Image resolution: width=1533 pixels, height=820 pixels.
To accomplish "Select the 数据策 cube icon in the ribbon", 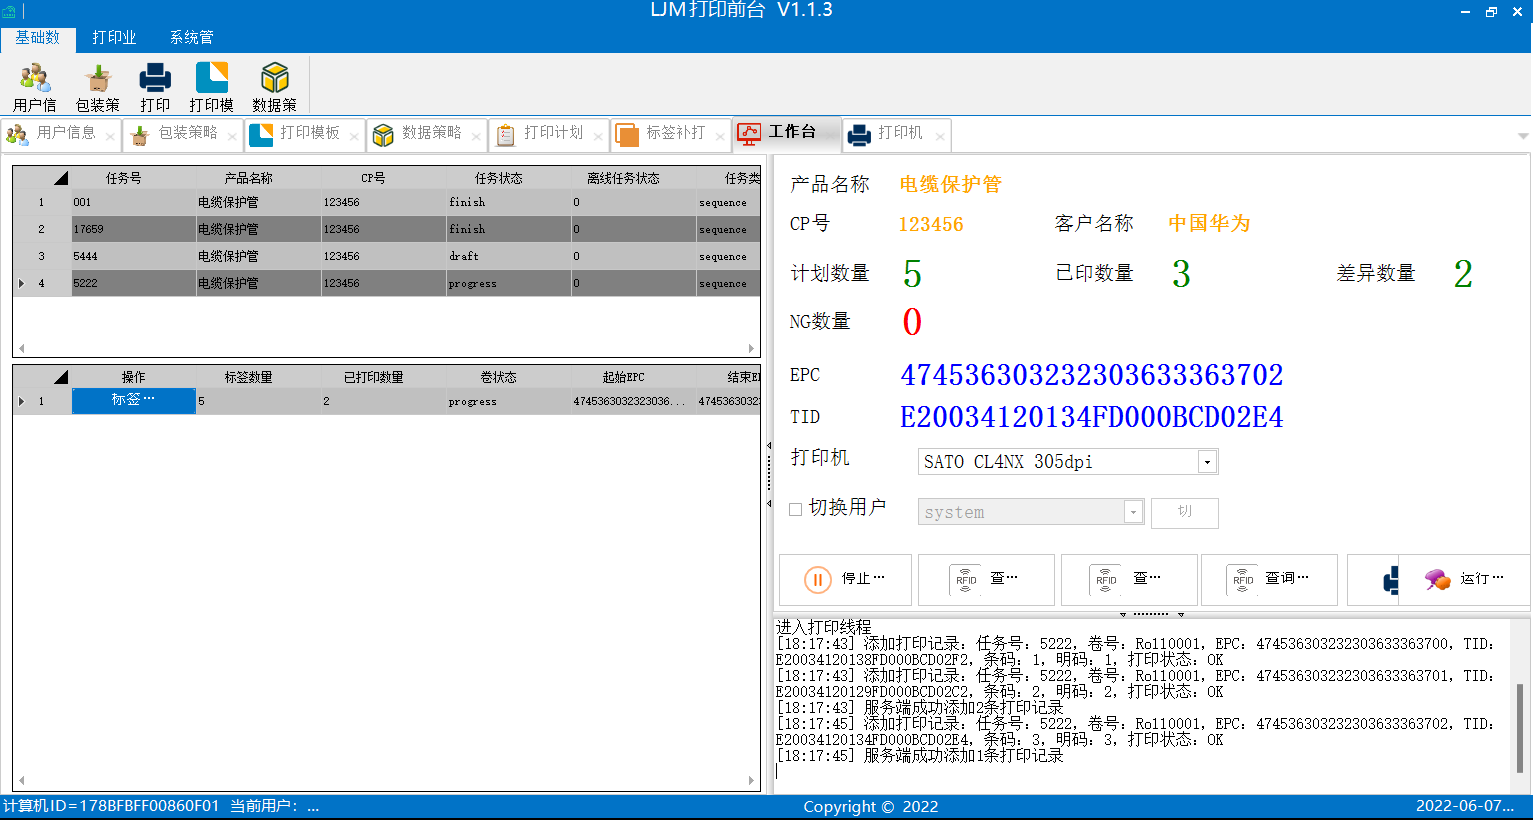I will [274, 86].
